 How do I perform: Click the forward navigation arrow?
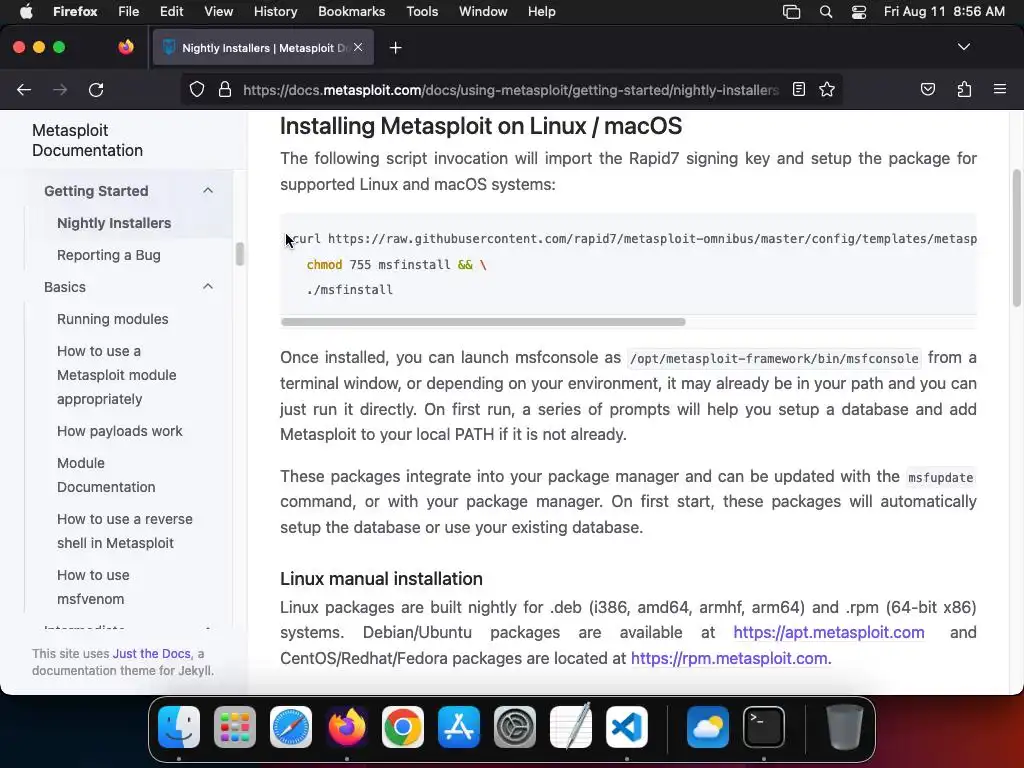tap(60, 89)
